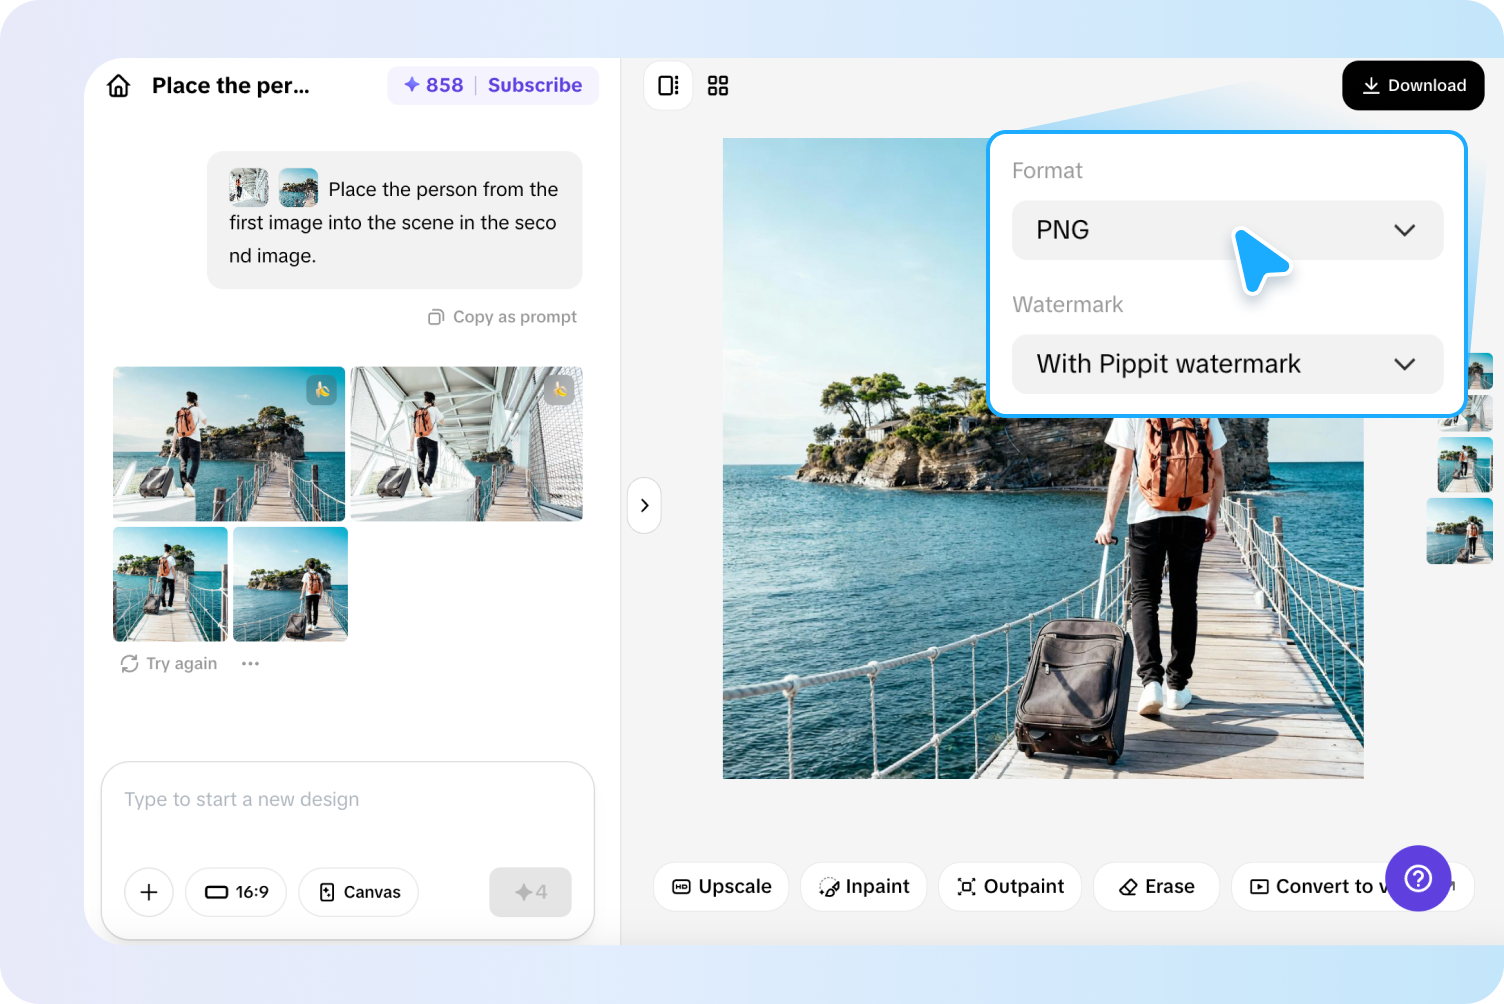Click the Home icon in the header

(118, 85)
